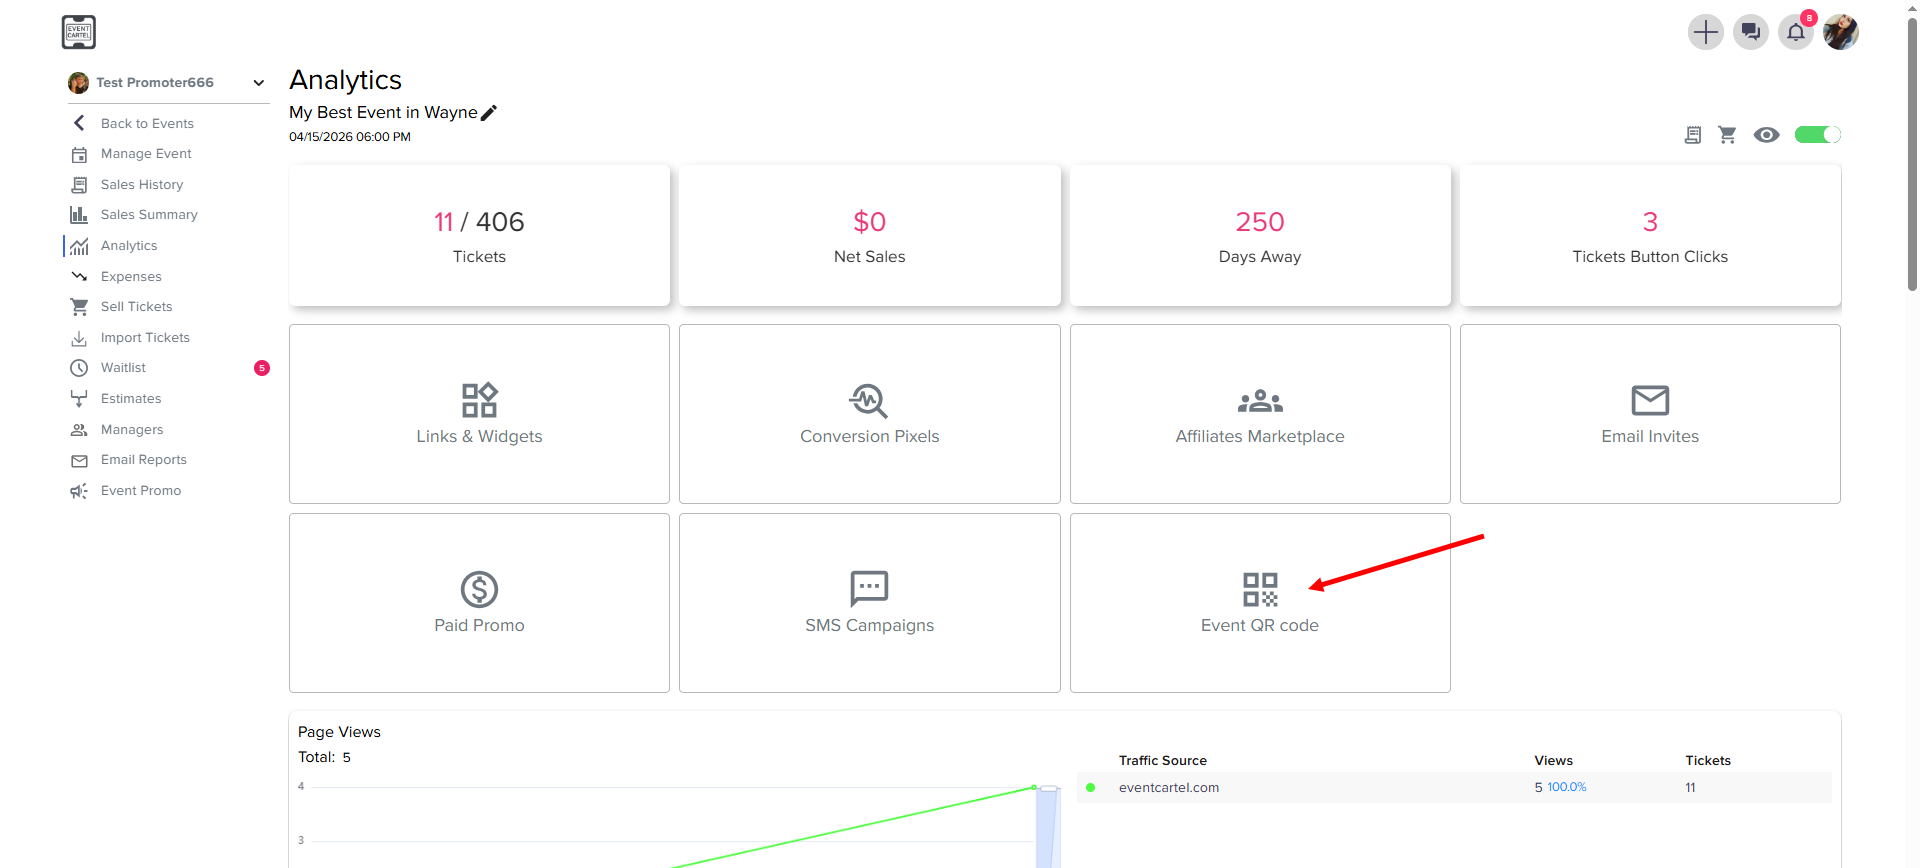Click the Sales Summary bar chart icon

(79, 215)
